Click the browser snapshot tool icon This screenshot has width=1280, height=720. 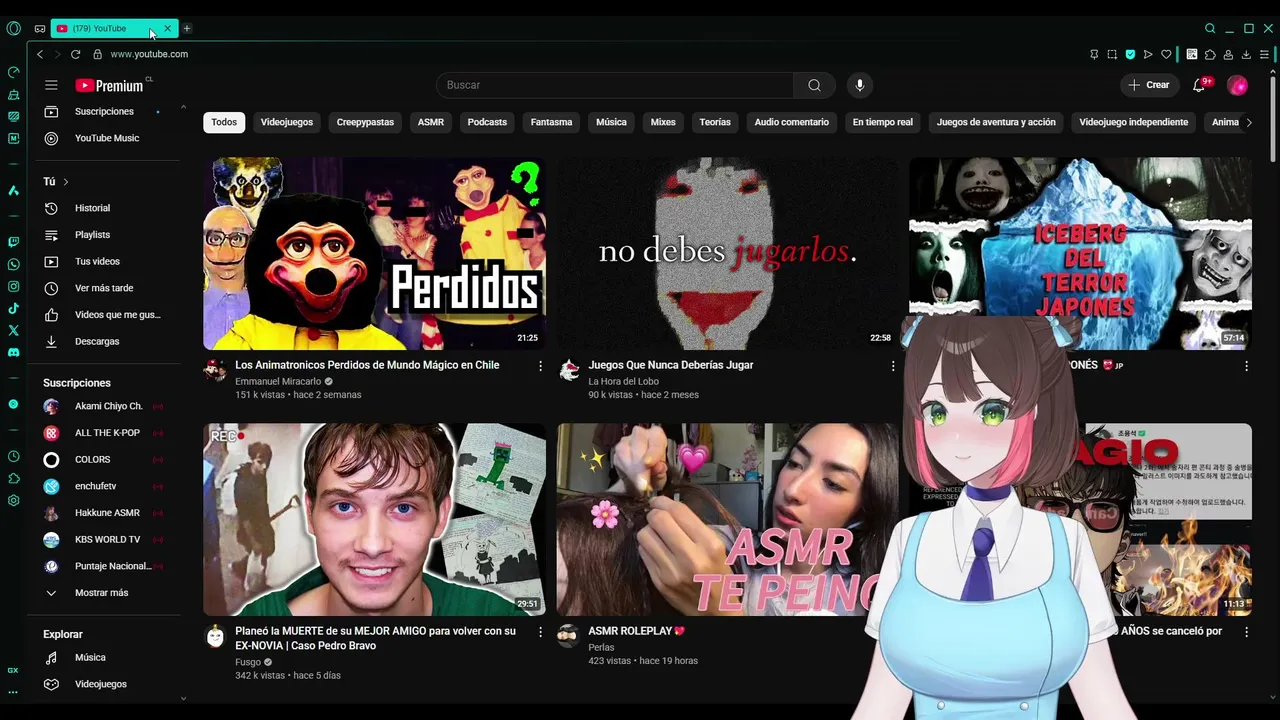(1112, 54)
